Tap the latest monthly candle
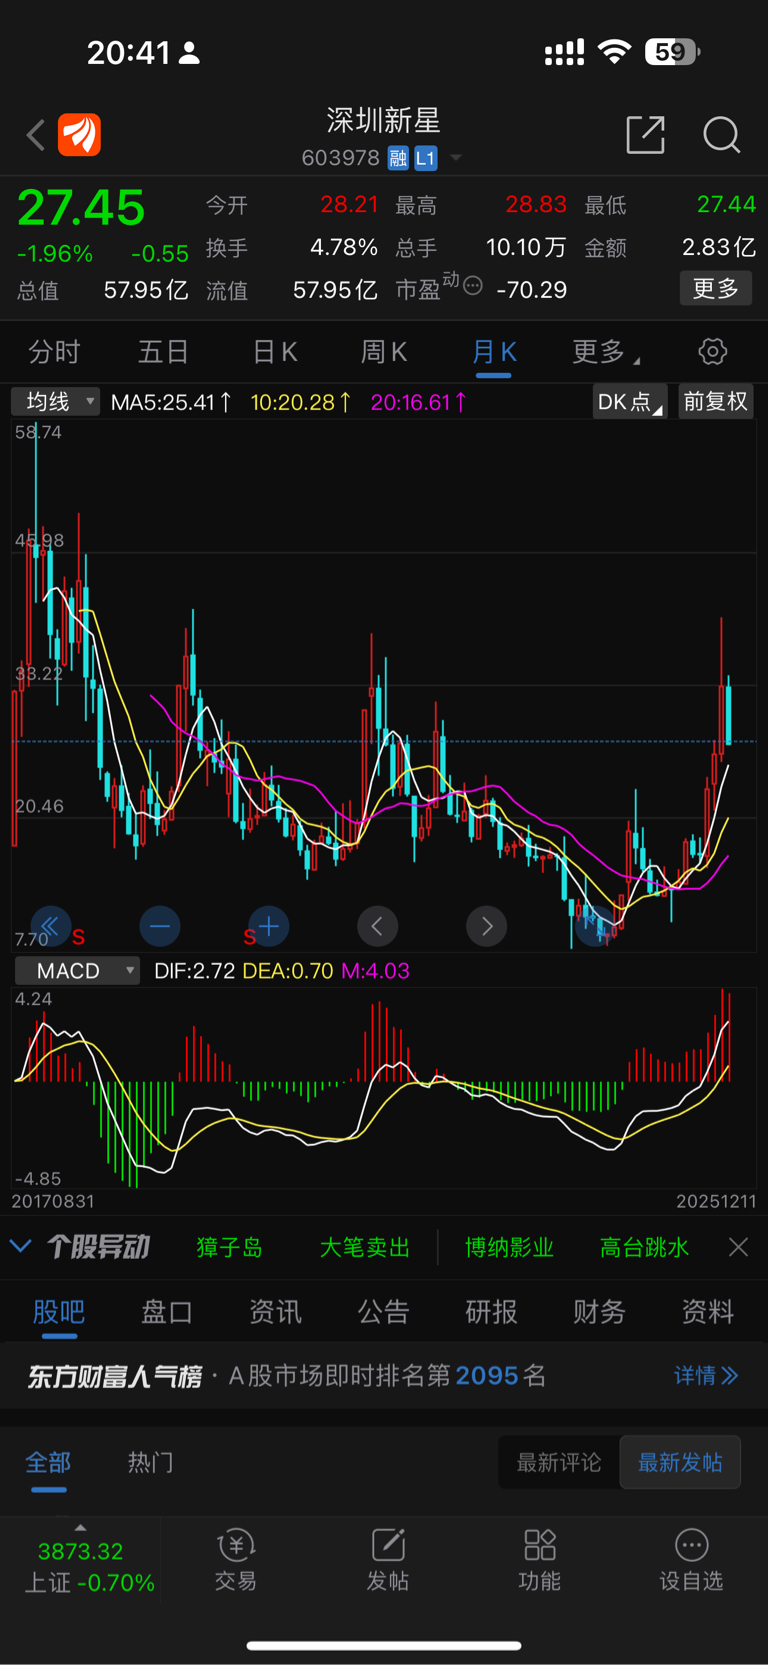Screen dimensions: 768x1665 pos(729,710)
